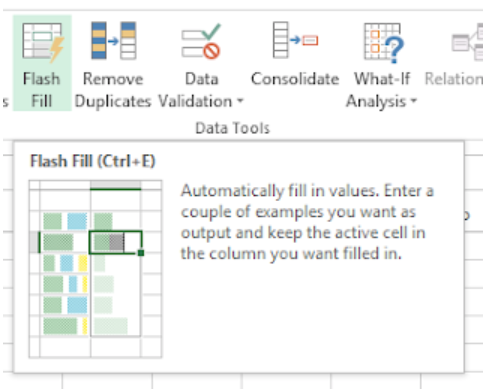Open Data Validation via its checkmark icon

tap(201, 41)
